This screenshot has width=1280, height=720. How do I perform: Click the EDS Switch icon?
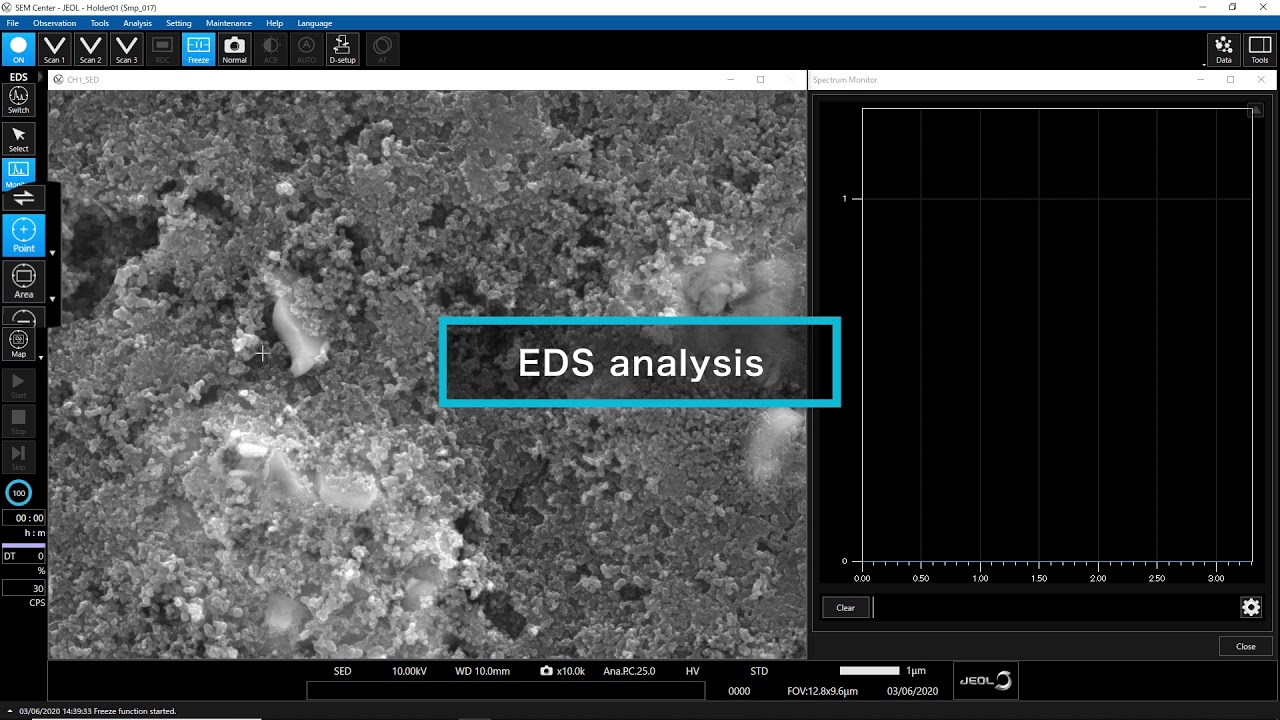18,100
